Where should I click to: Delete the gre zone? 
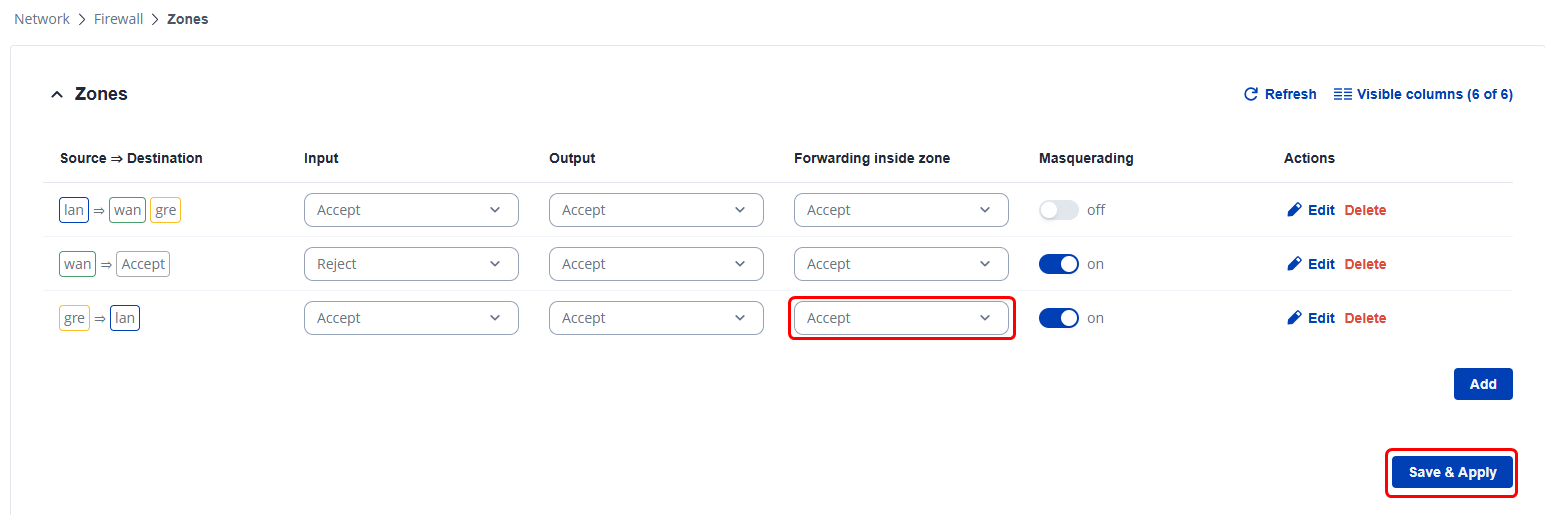pyautogui.click(x=1365, y=318)
